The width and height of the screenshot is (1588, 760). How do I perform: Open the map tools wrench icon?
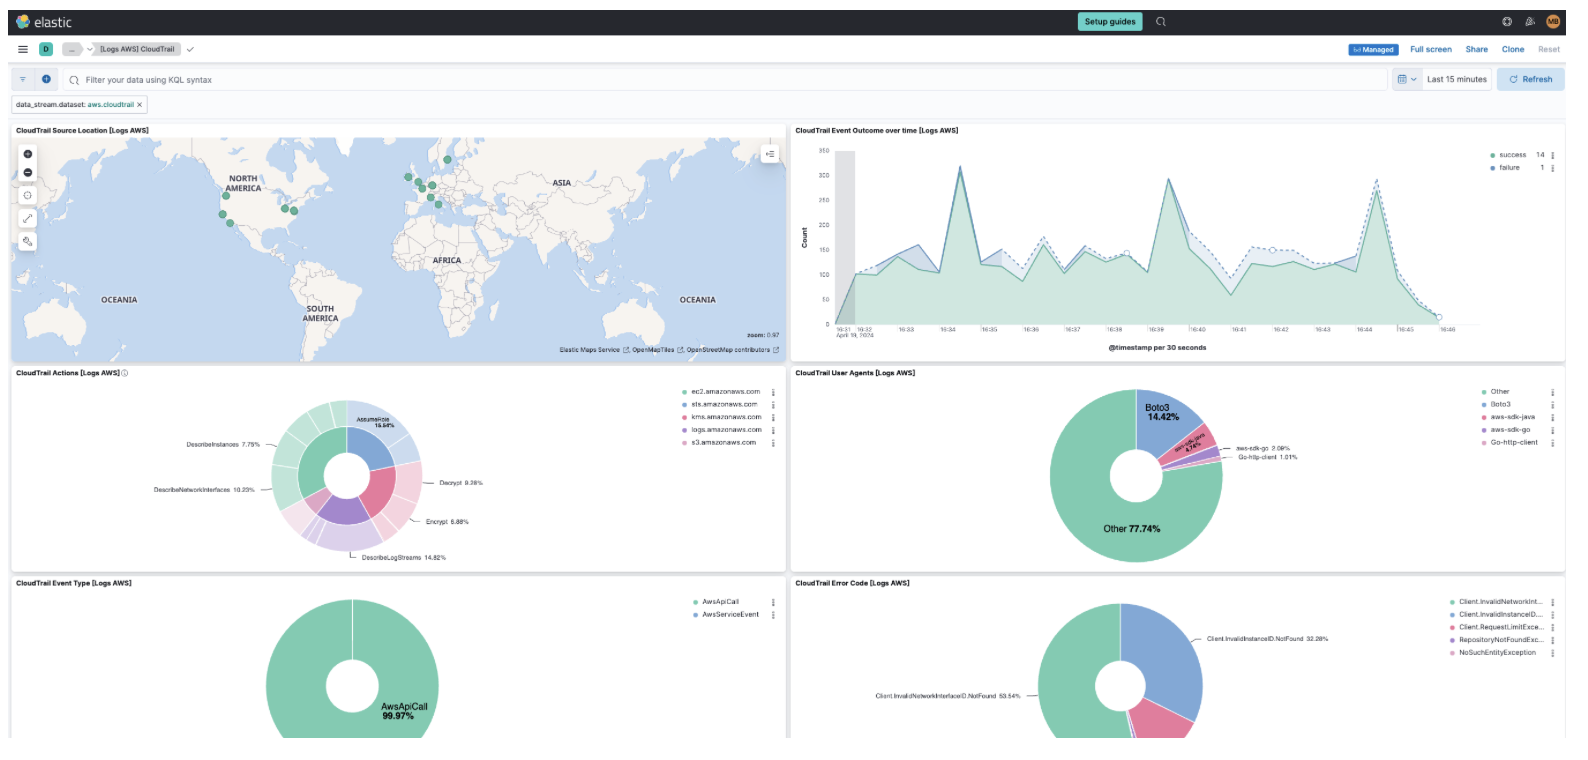click(x=28, y=241)
